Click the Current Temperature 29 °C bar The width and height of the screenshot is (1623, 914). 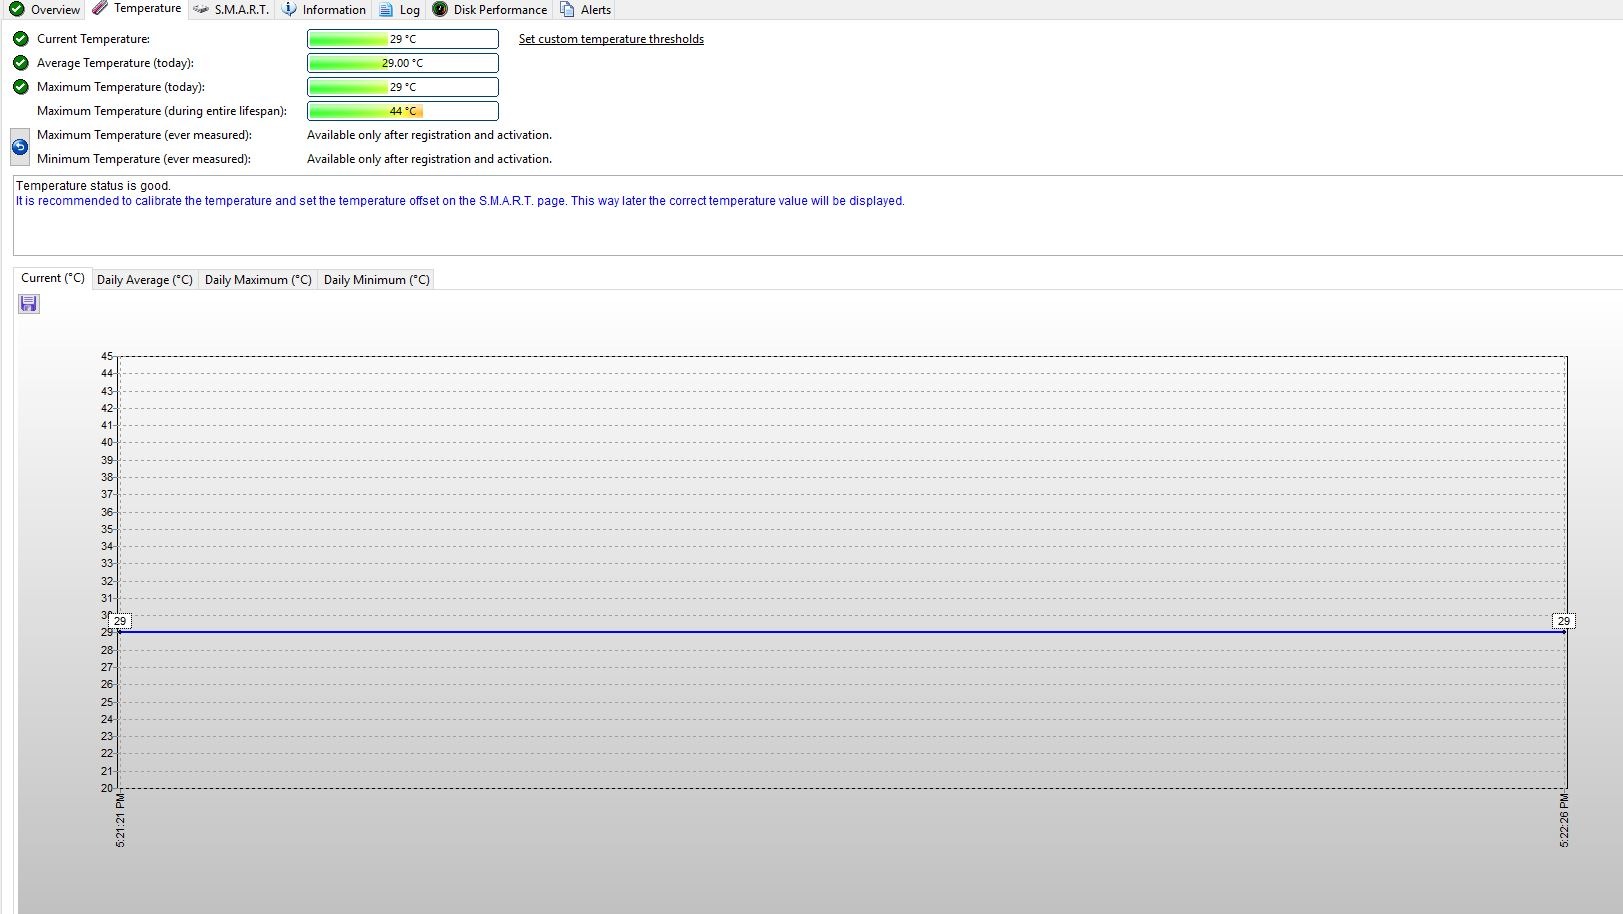coord(402,39)
